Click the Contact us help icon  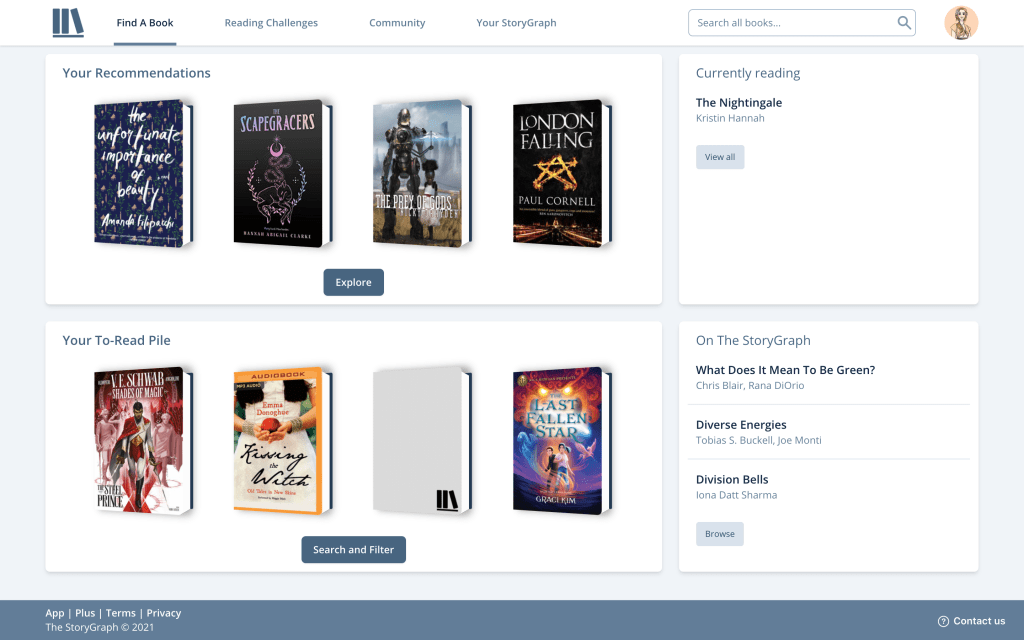click(943, 621)
